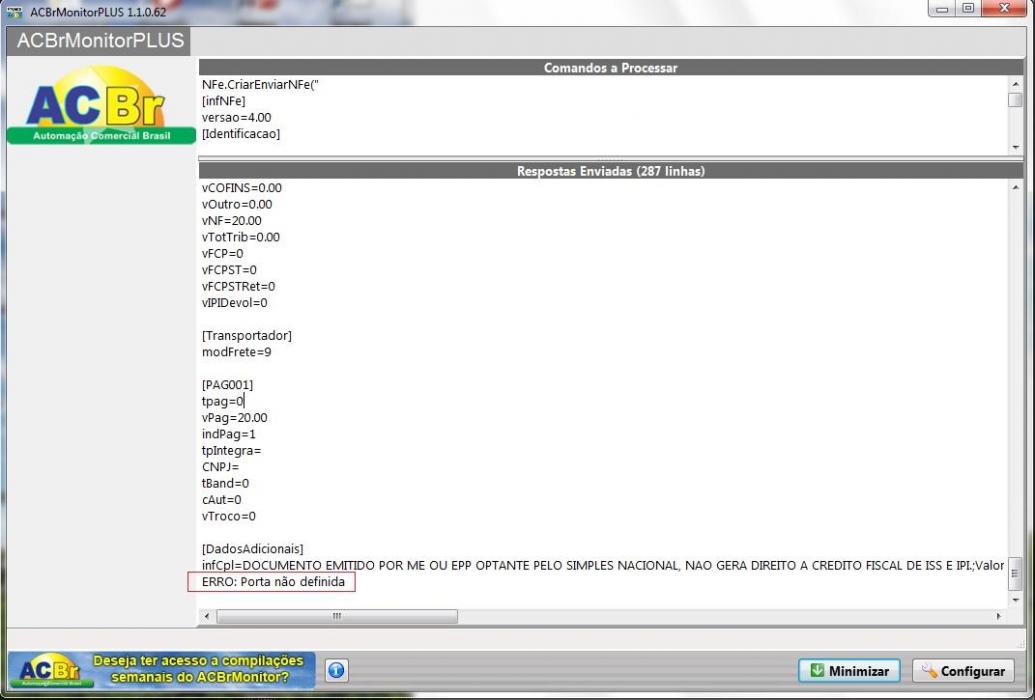This screenshot has width=1035, height=700.
Task: Click the Comandos a Processar scrollbar thumb
Action: 1015,100
